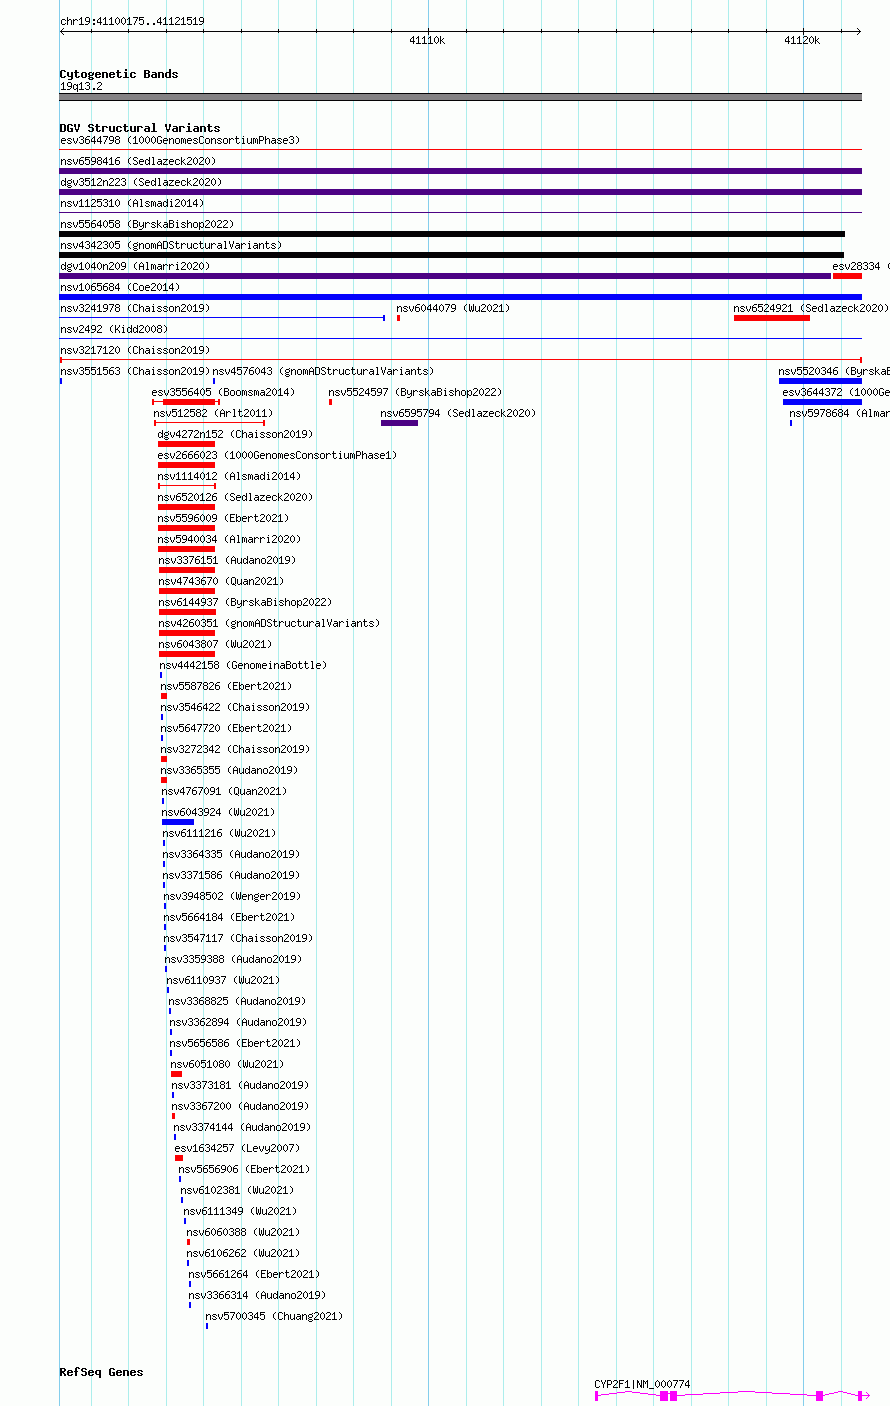This screenshot has height=1406, width=890.
Task: Click variant label dgv3512n223 (Sedlazeck2020)
Action: (x=141, y=182)
